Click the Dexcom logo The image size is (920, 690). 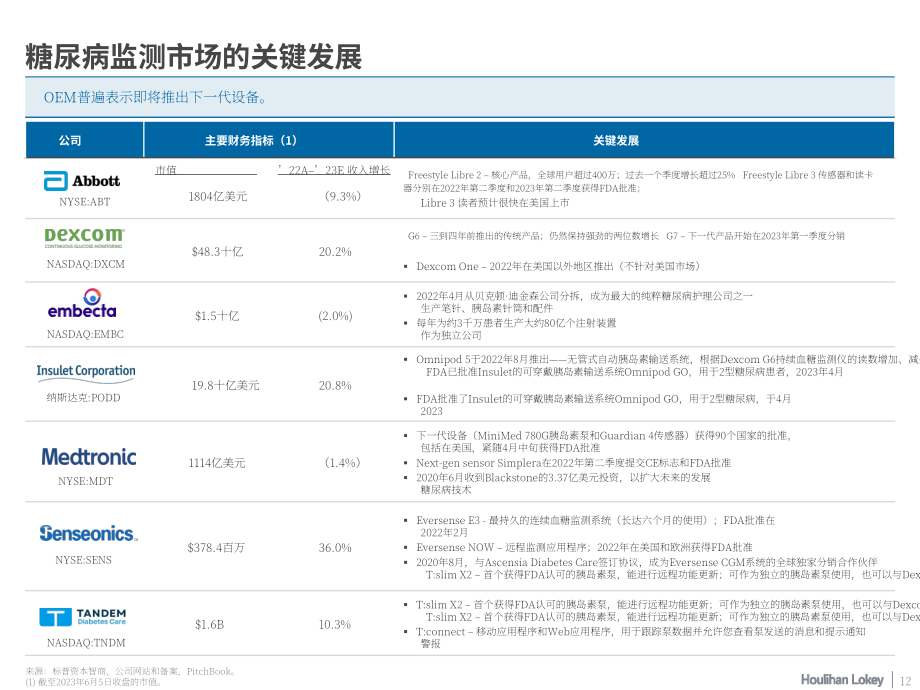(x=84, y=237)
